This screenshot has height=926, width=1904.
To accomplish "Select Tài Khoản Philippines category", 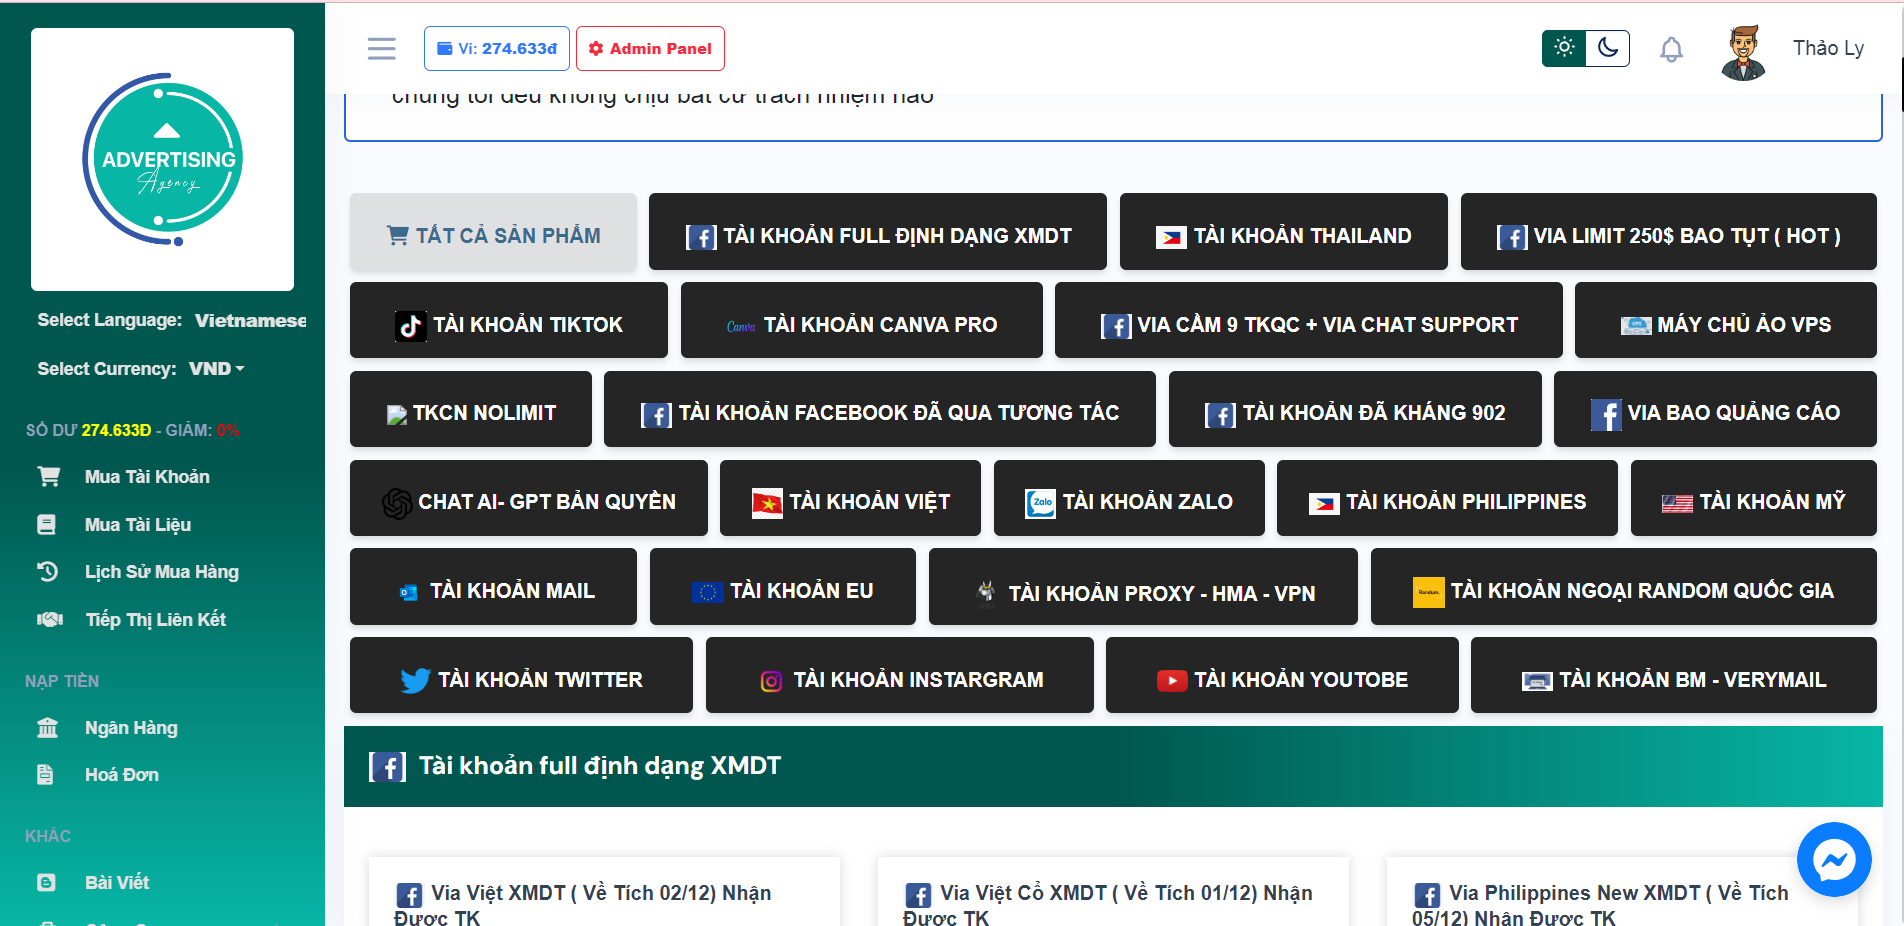I will click(x=1447, y=498).
